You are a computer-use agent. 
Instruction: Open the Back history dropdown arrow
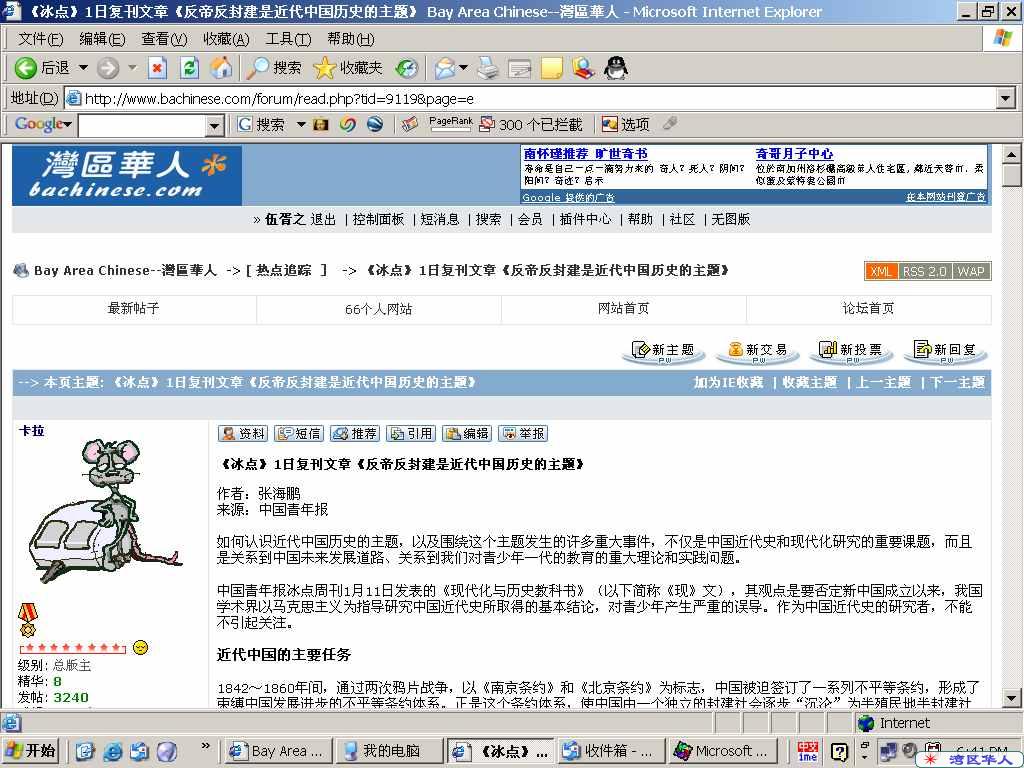tap(83, 67)
